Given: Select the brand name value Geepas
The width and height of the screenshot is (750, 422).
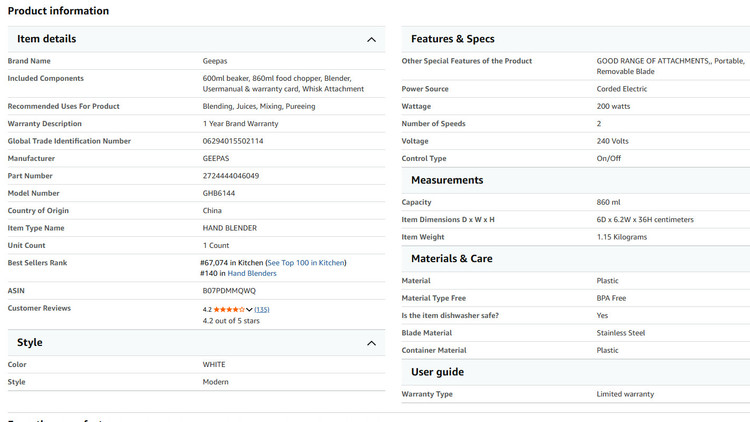Looking at the screenshot, I should pyautogui.click(x=215, y=61).
